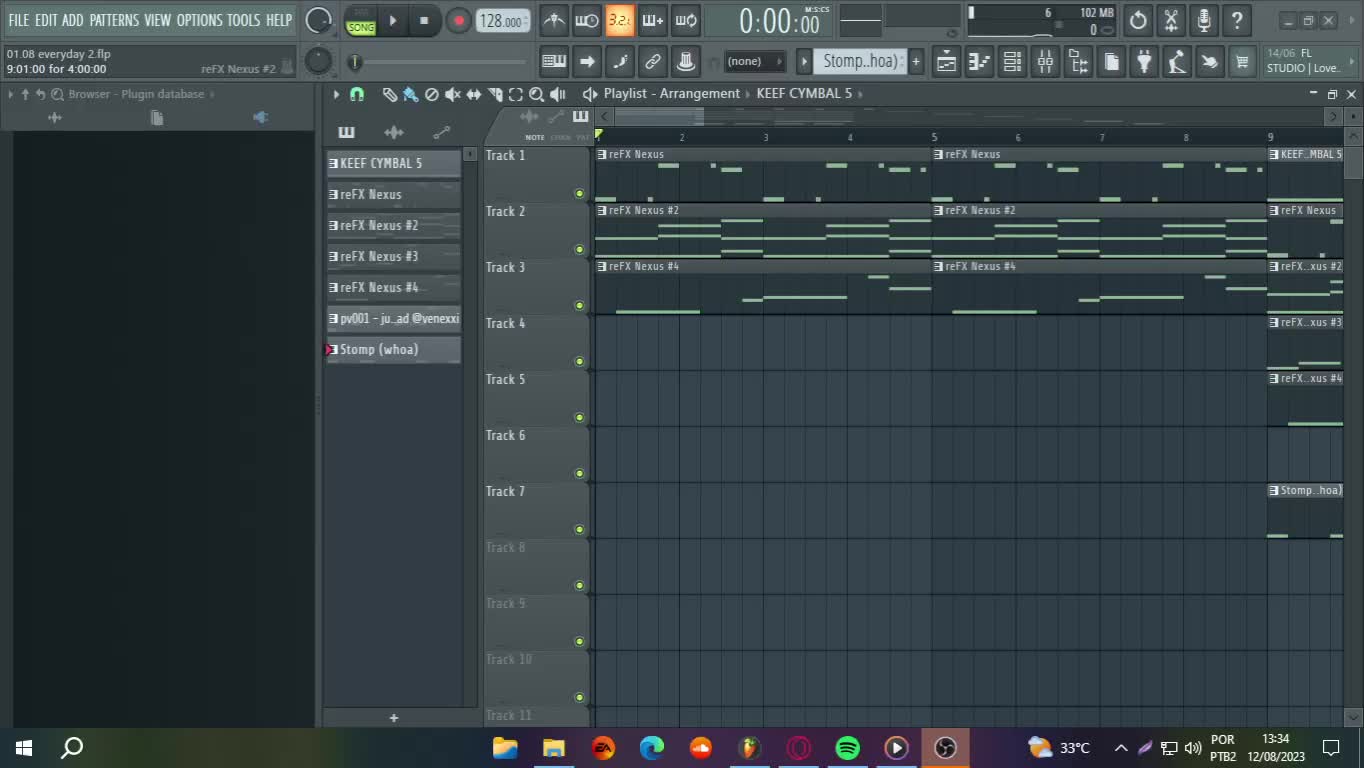1364x768 pixels.
Task: Mute Track 1 with its green light
Action: click(x=579, y=193)
